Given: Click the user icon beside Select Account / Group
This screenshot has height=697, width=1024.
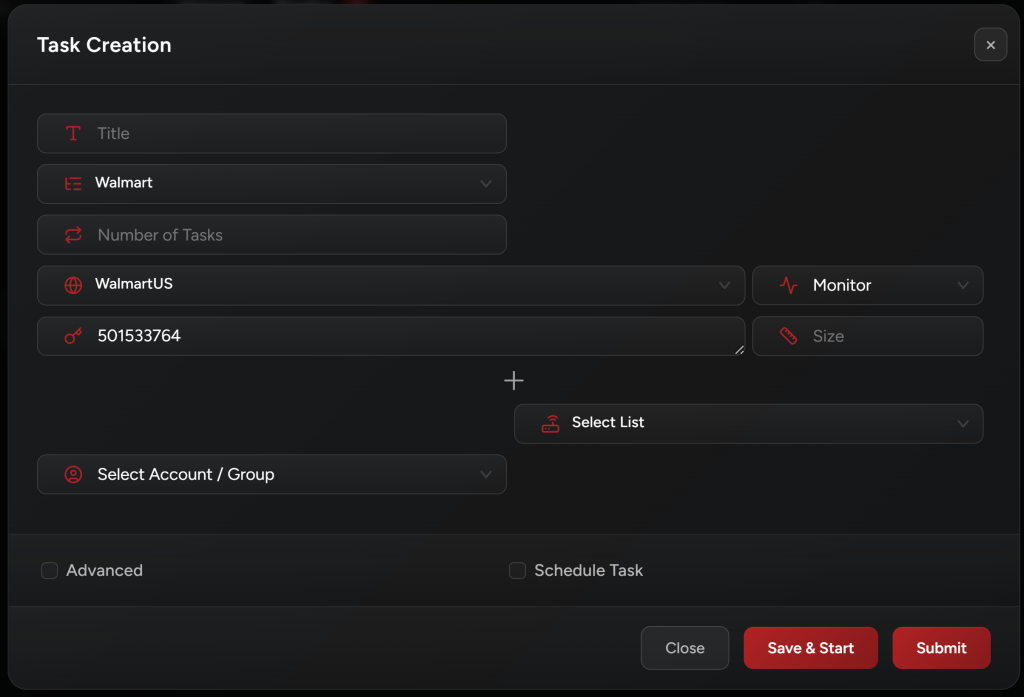Looking at the screenshot, I should tap(73, 474).
